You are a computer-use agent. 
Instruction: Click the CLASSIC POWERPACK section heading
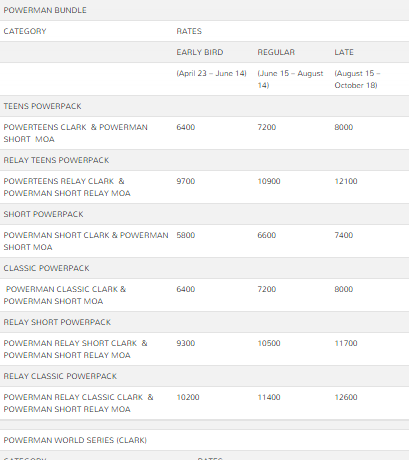pos(46,268)
